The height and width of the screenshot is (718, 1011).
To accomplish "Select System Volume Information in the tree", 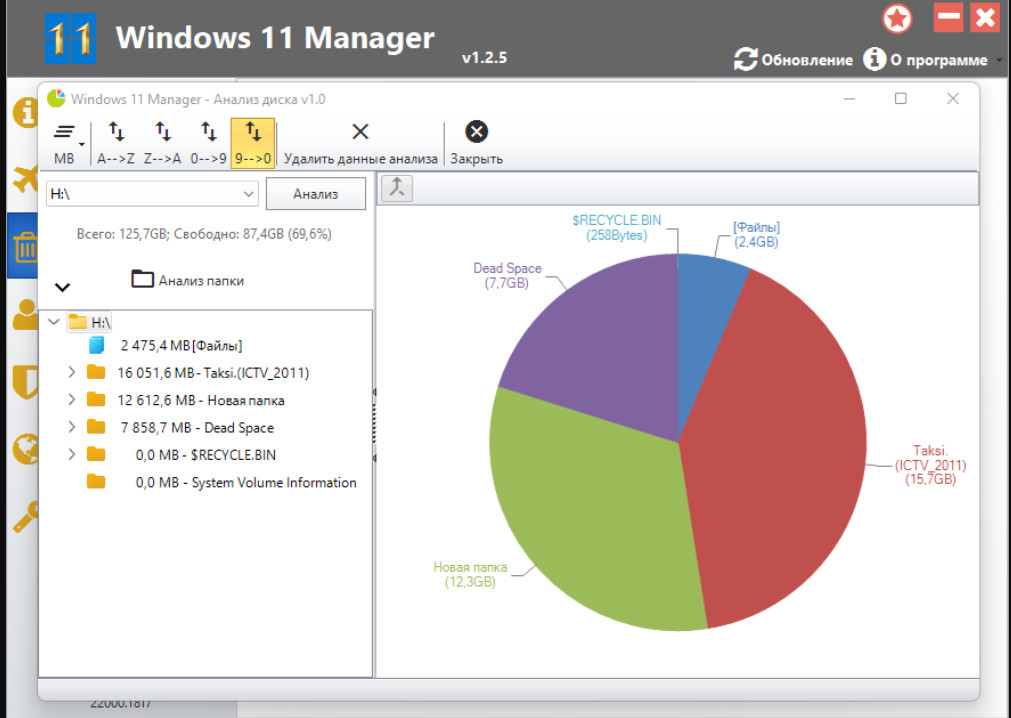I will (246, 482).
